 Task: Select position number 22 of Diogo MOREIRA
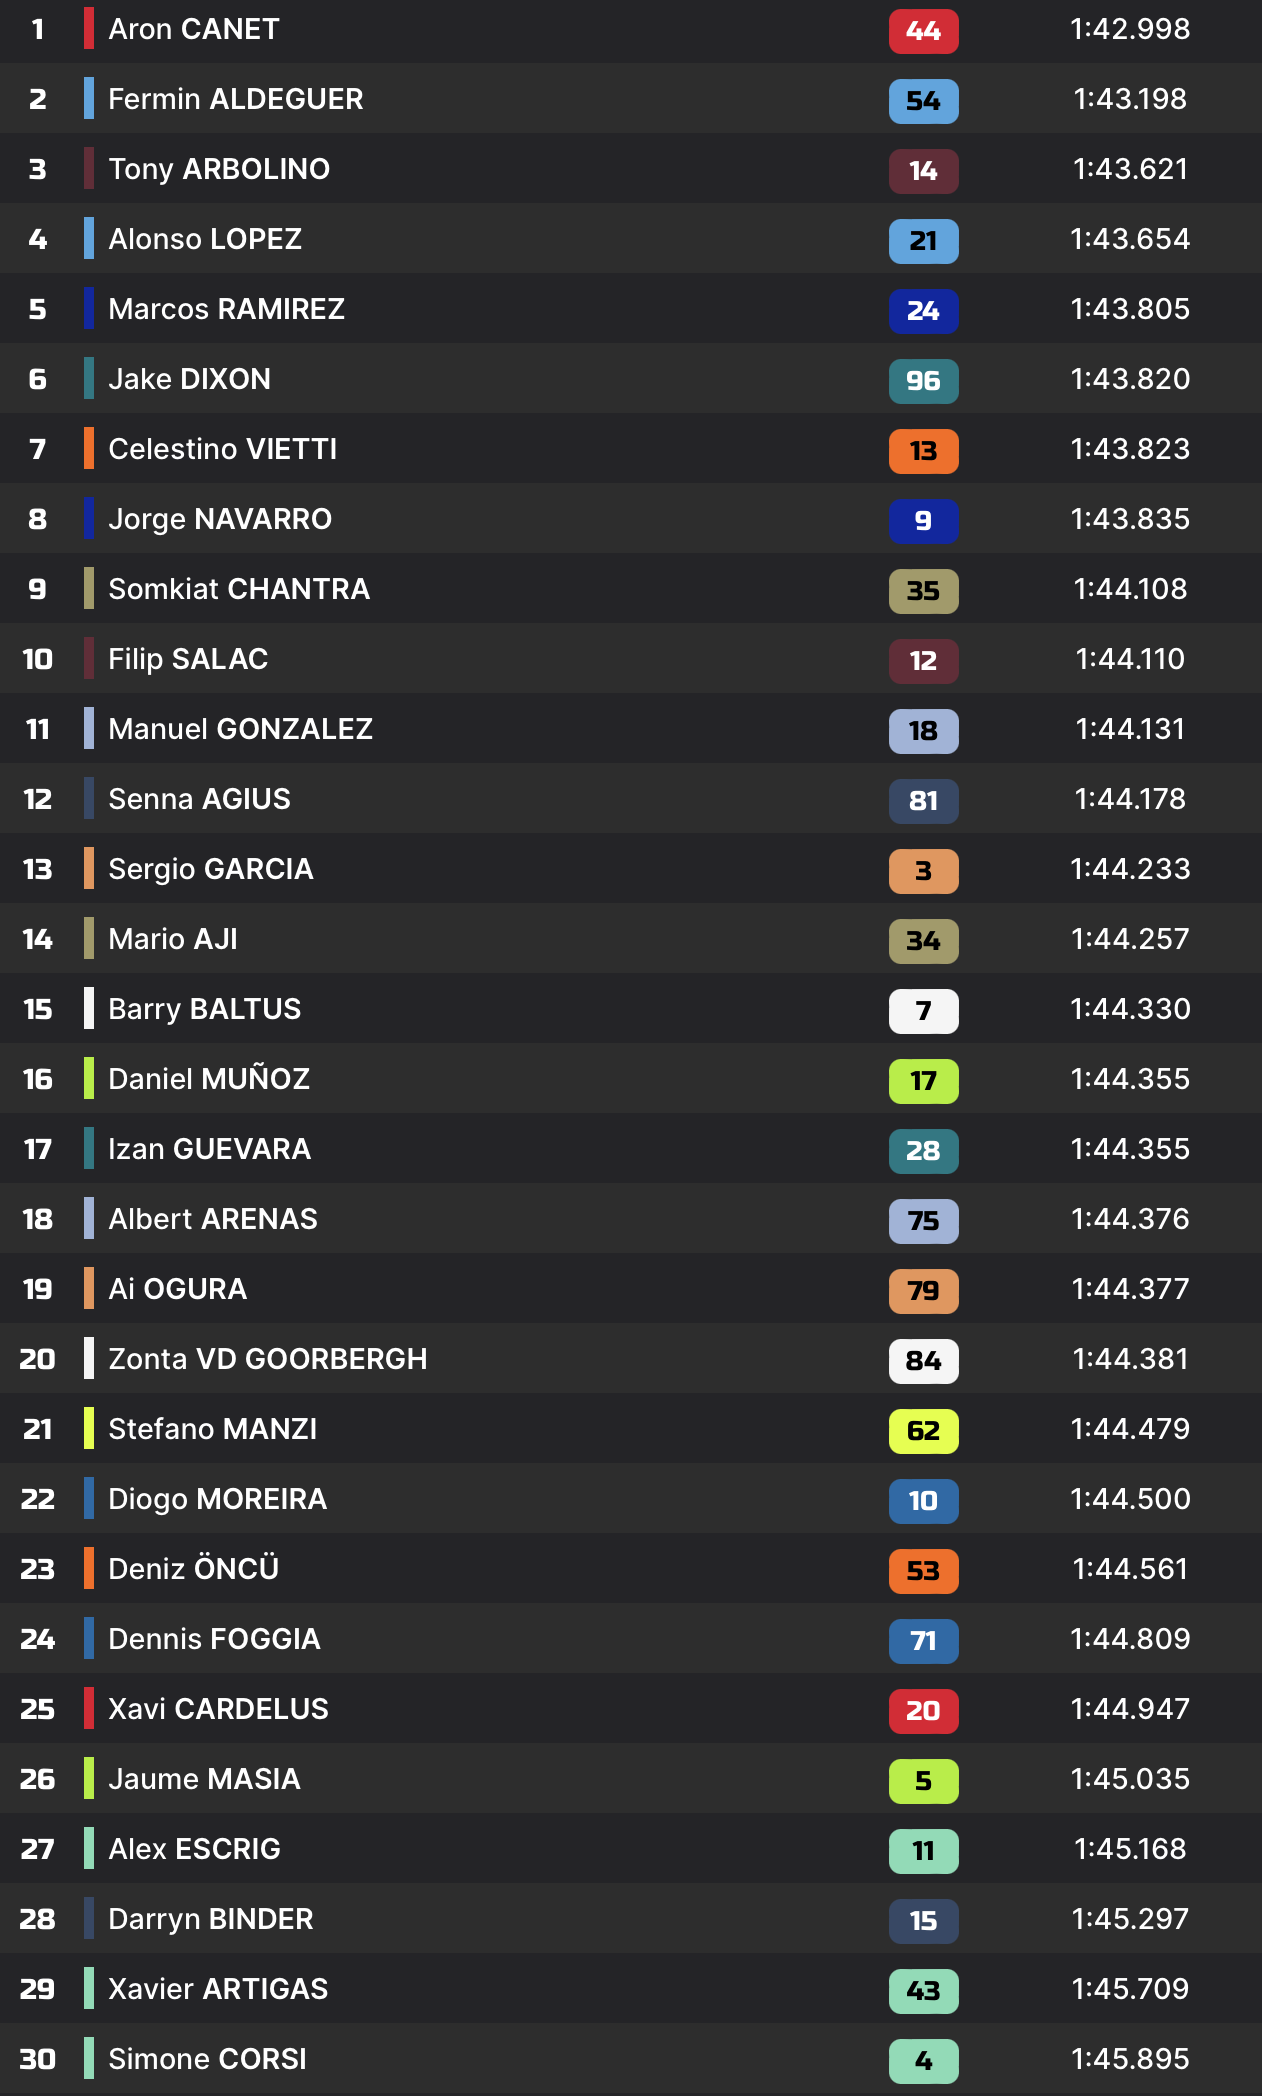(38, 1499)
